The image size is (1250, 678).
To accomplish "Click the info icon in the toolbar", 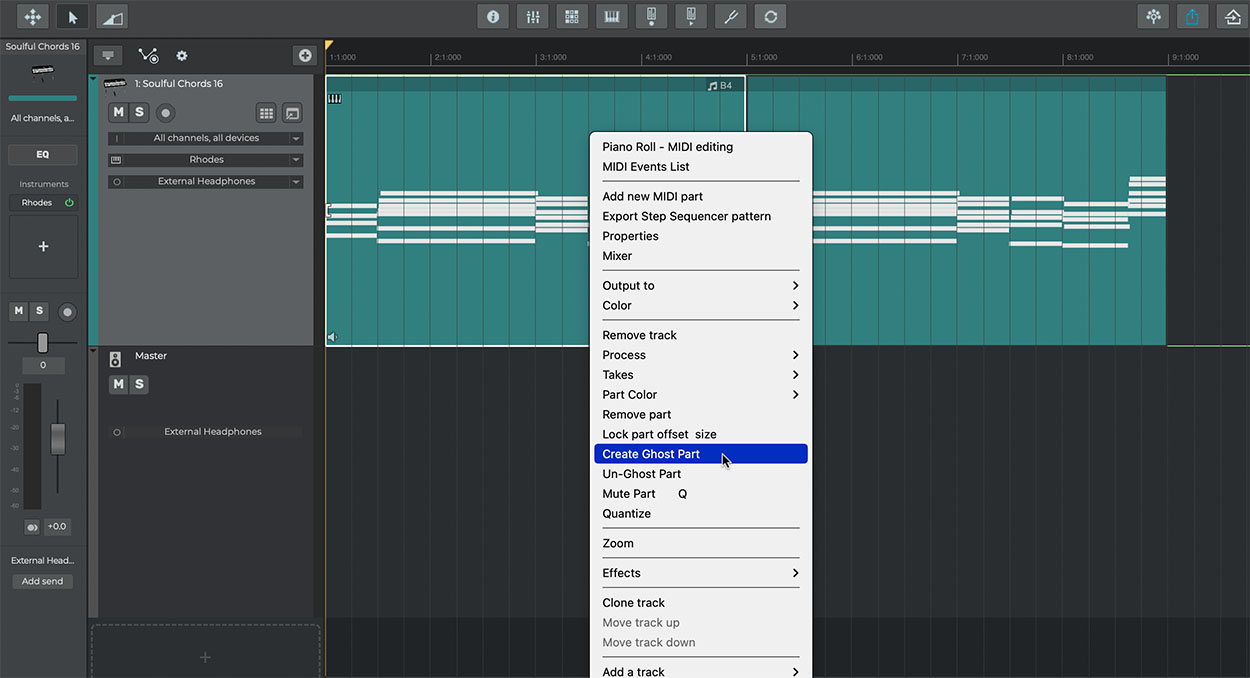I will point(492,17).
